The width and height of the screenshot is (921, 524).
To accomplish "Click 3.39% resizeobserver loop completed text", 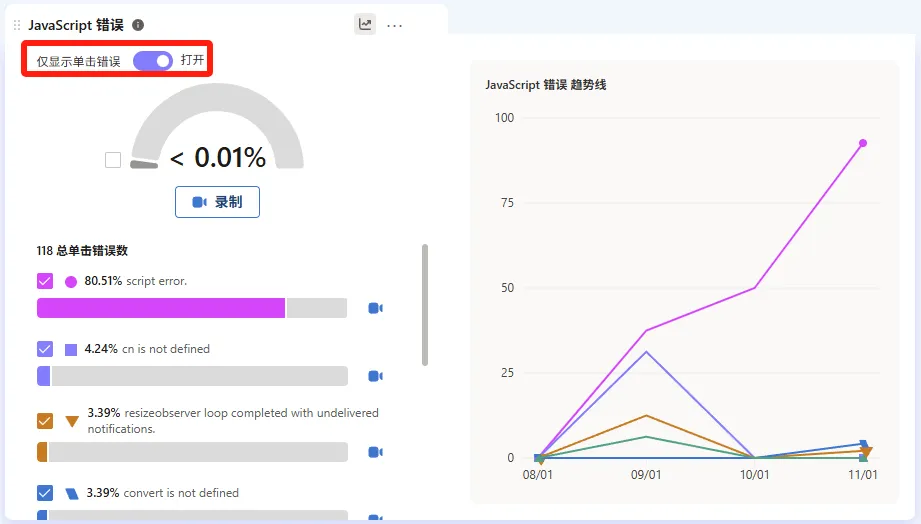I will pos(233,421).
